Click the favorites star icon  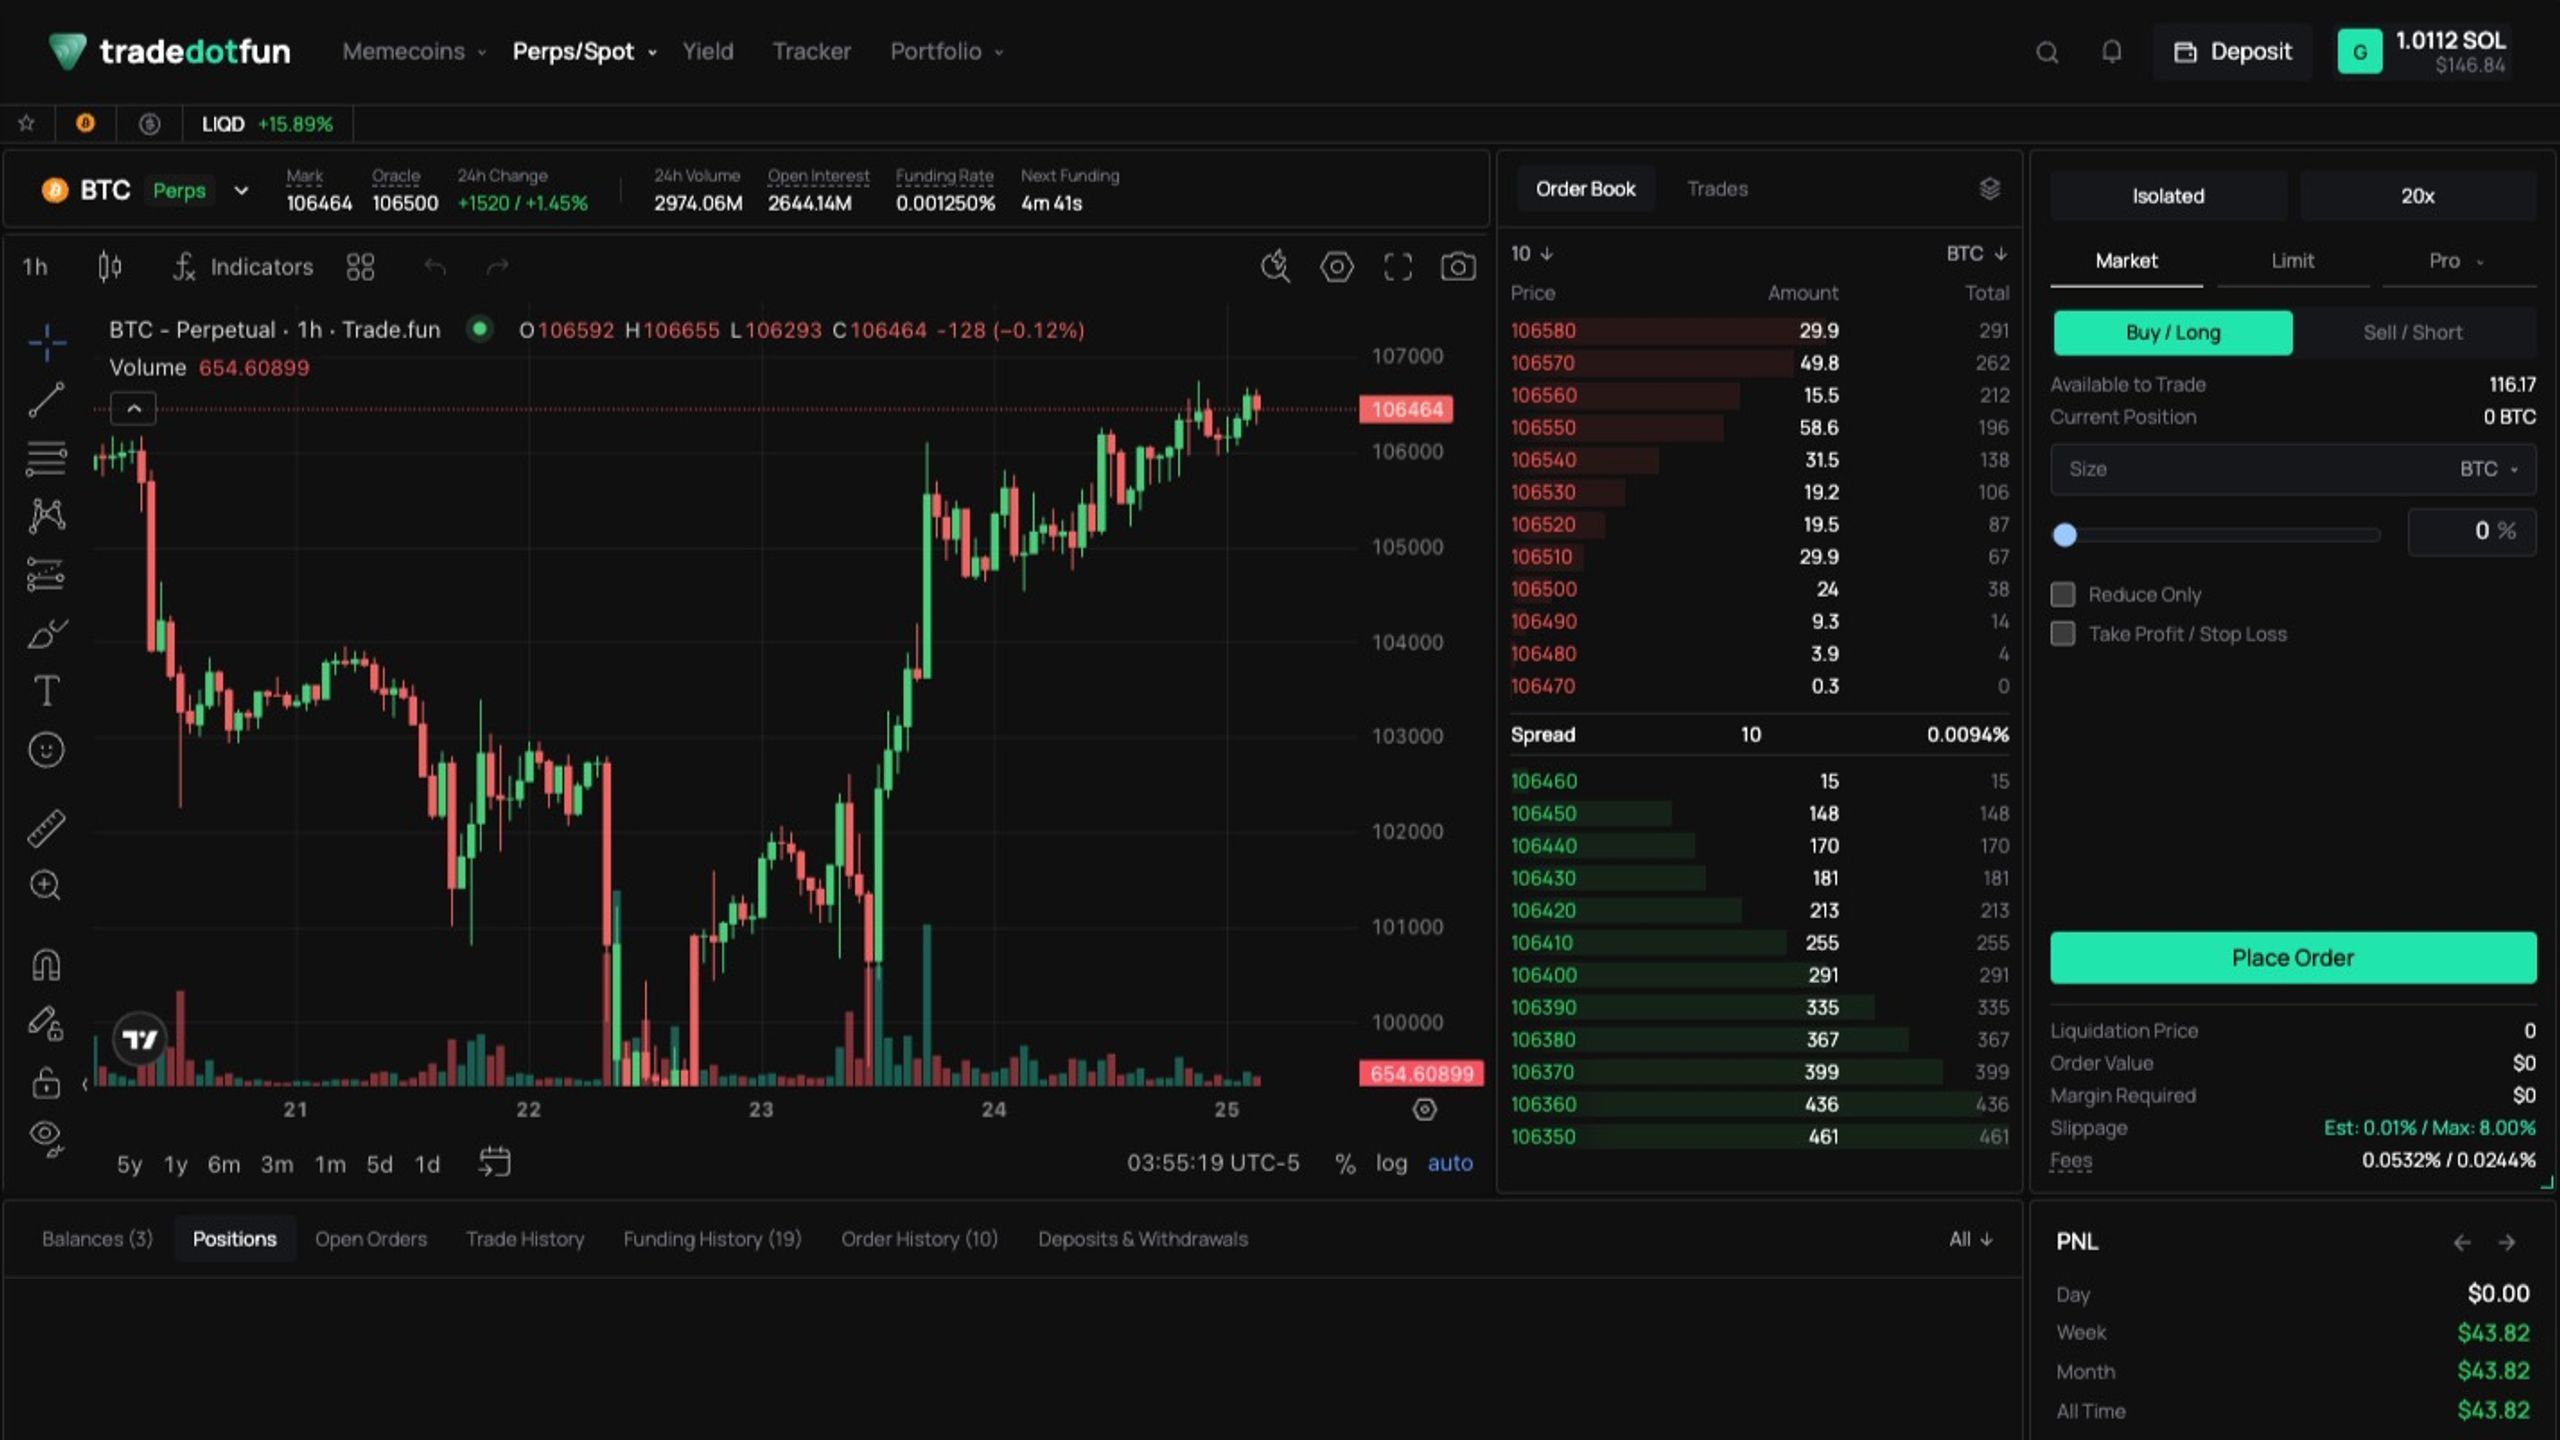coord(27,124)
